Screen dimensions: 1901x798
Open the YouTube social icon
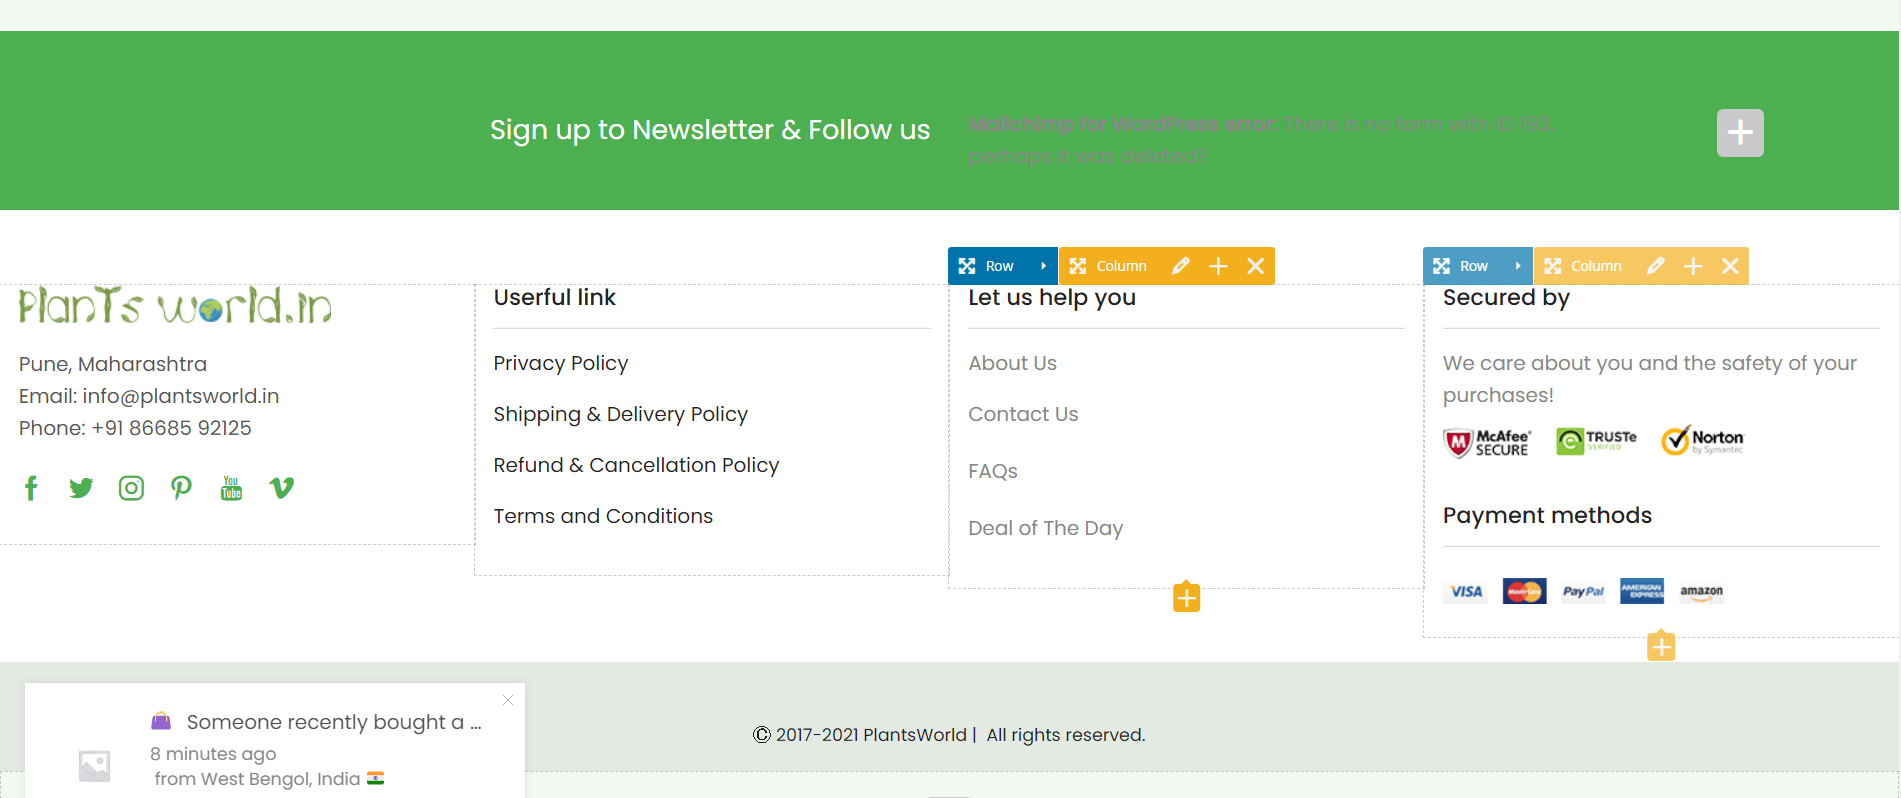tap(231, 488)
